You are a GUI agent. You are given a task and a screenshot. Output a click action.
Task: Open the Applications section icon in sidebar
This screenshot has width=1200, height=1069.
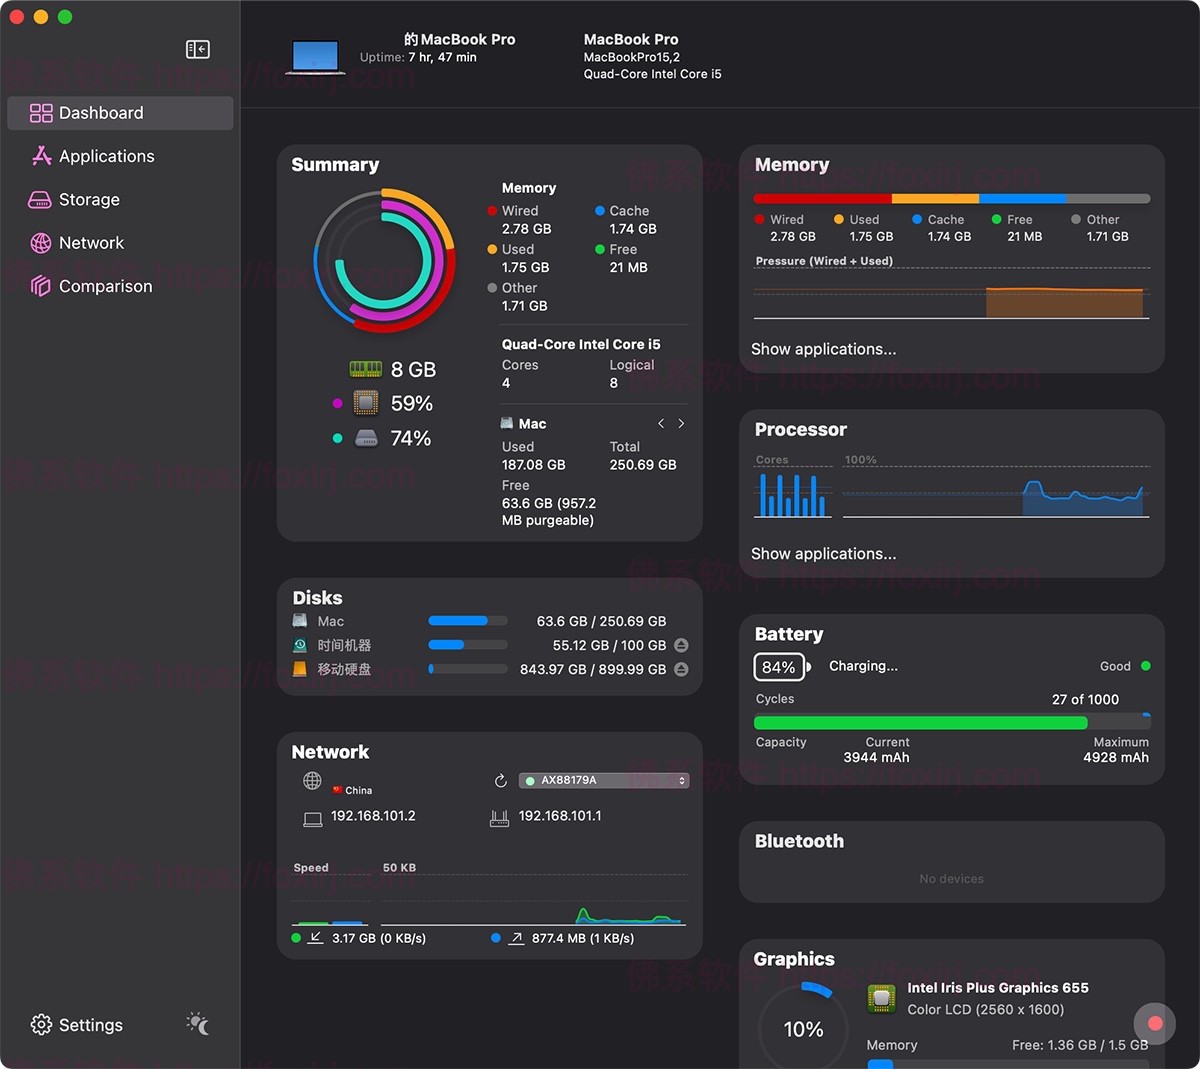[40, 156]
